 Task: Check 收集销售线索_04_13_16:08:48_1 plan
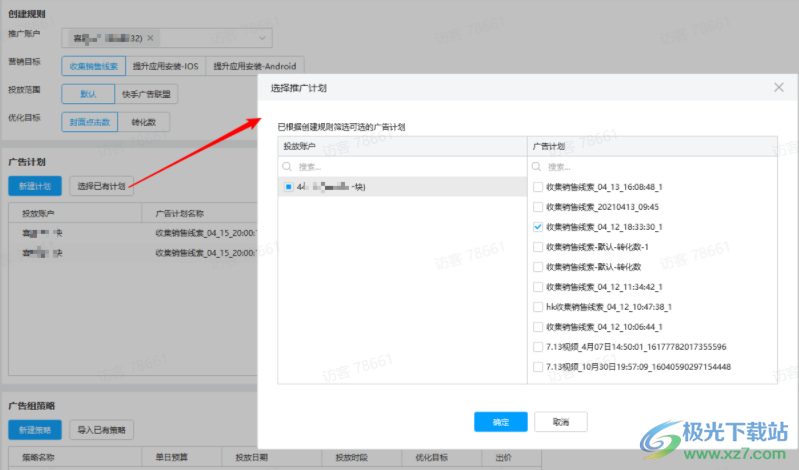click(538, 187)
